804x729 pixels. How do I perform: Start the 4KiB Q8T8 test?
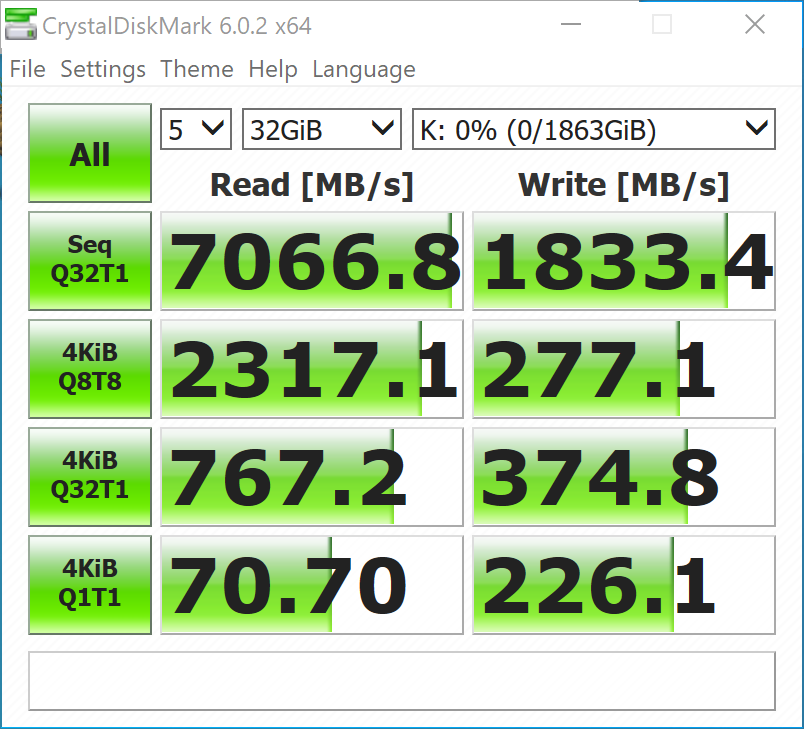pos(90,369)
